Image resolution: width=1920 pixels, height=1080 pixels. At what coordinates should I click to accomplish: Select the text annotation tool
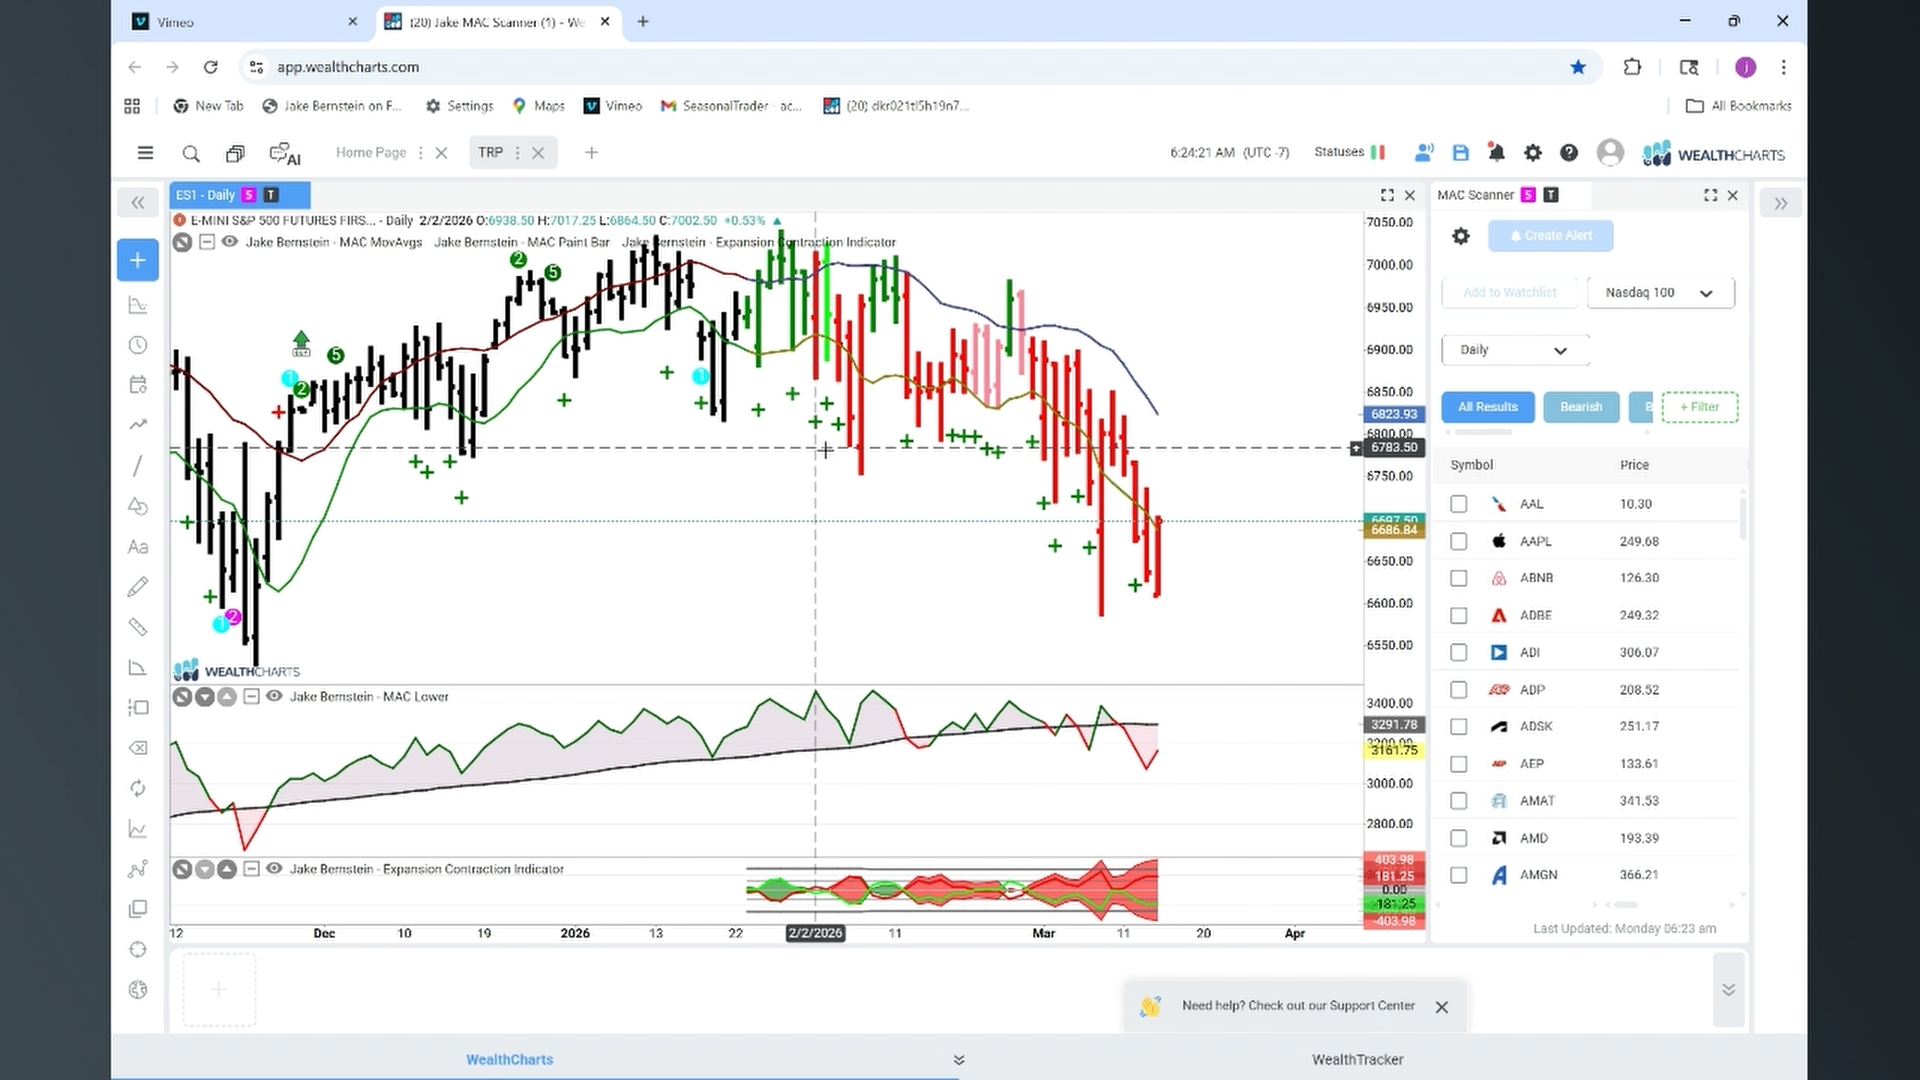tap(138, 547)
